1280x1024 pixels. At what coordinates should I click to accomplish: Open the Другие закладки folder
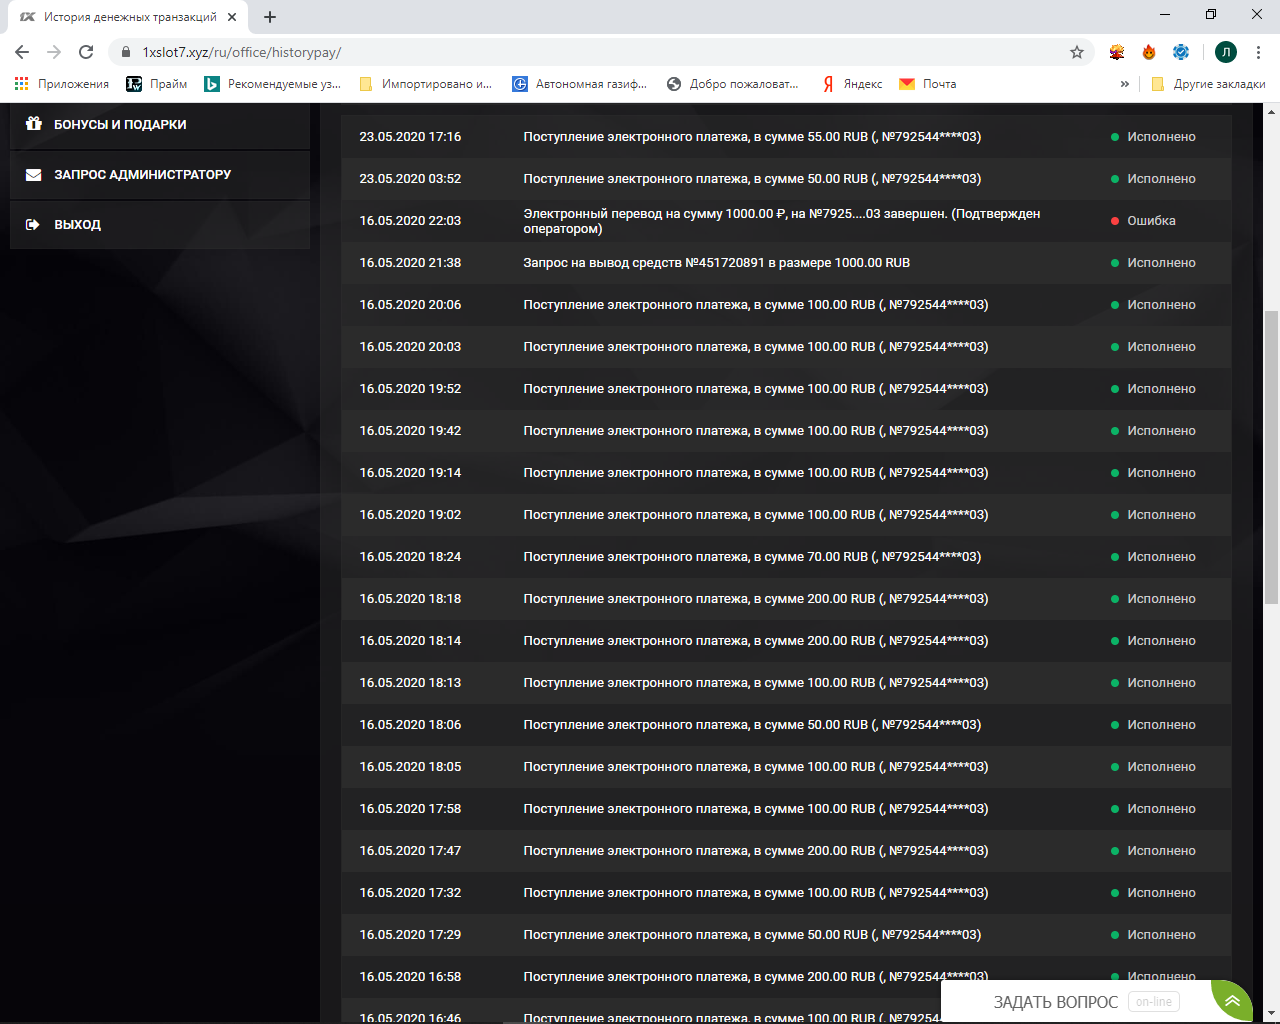click(1209, 84)
